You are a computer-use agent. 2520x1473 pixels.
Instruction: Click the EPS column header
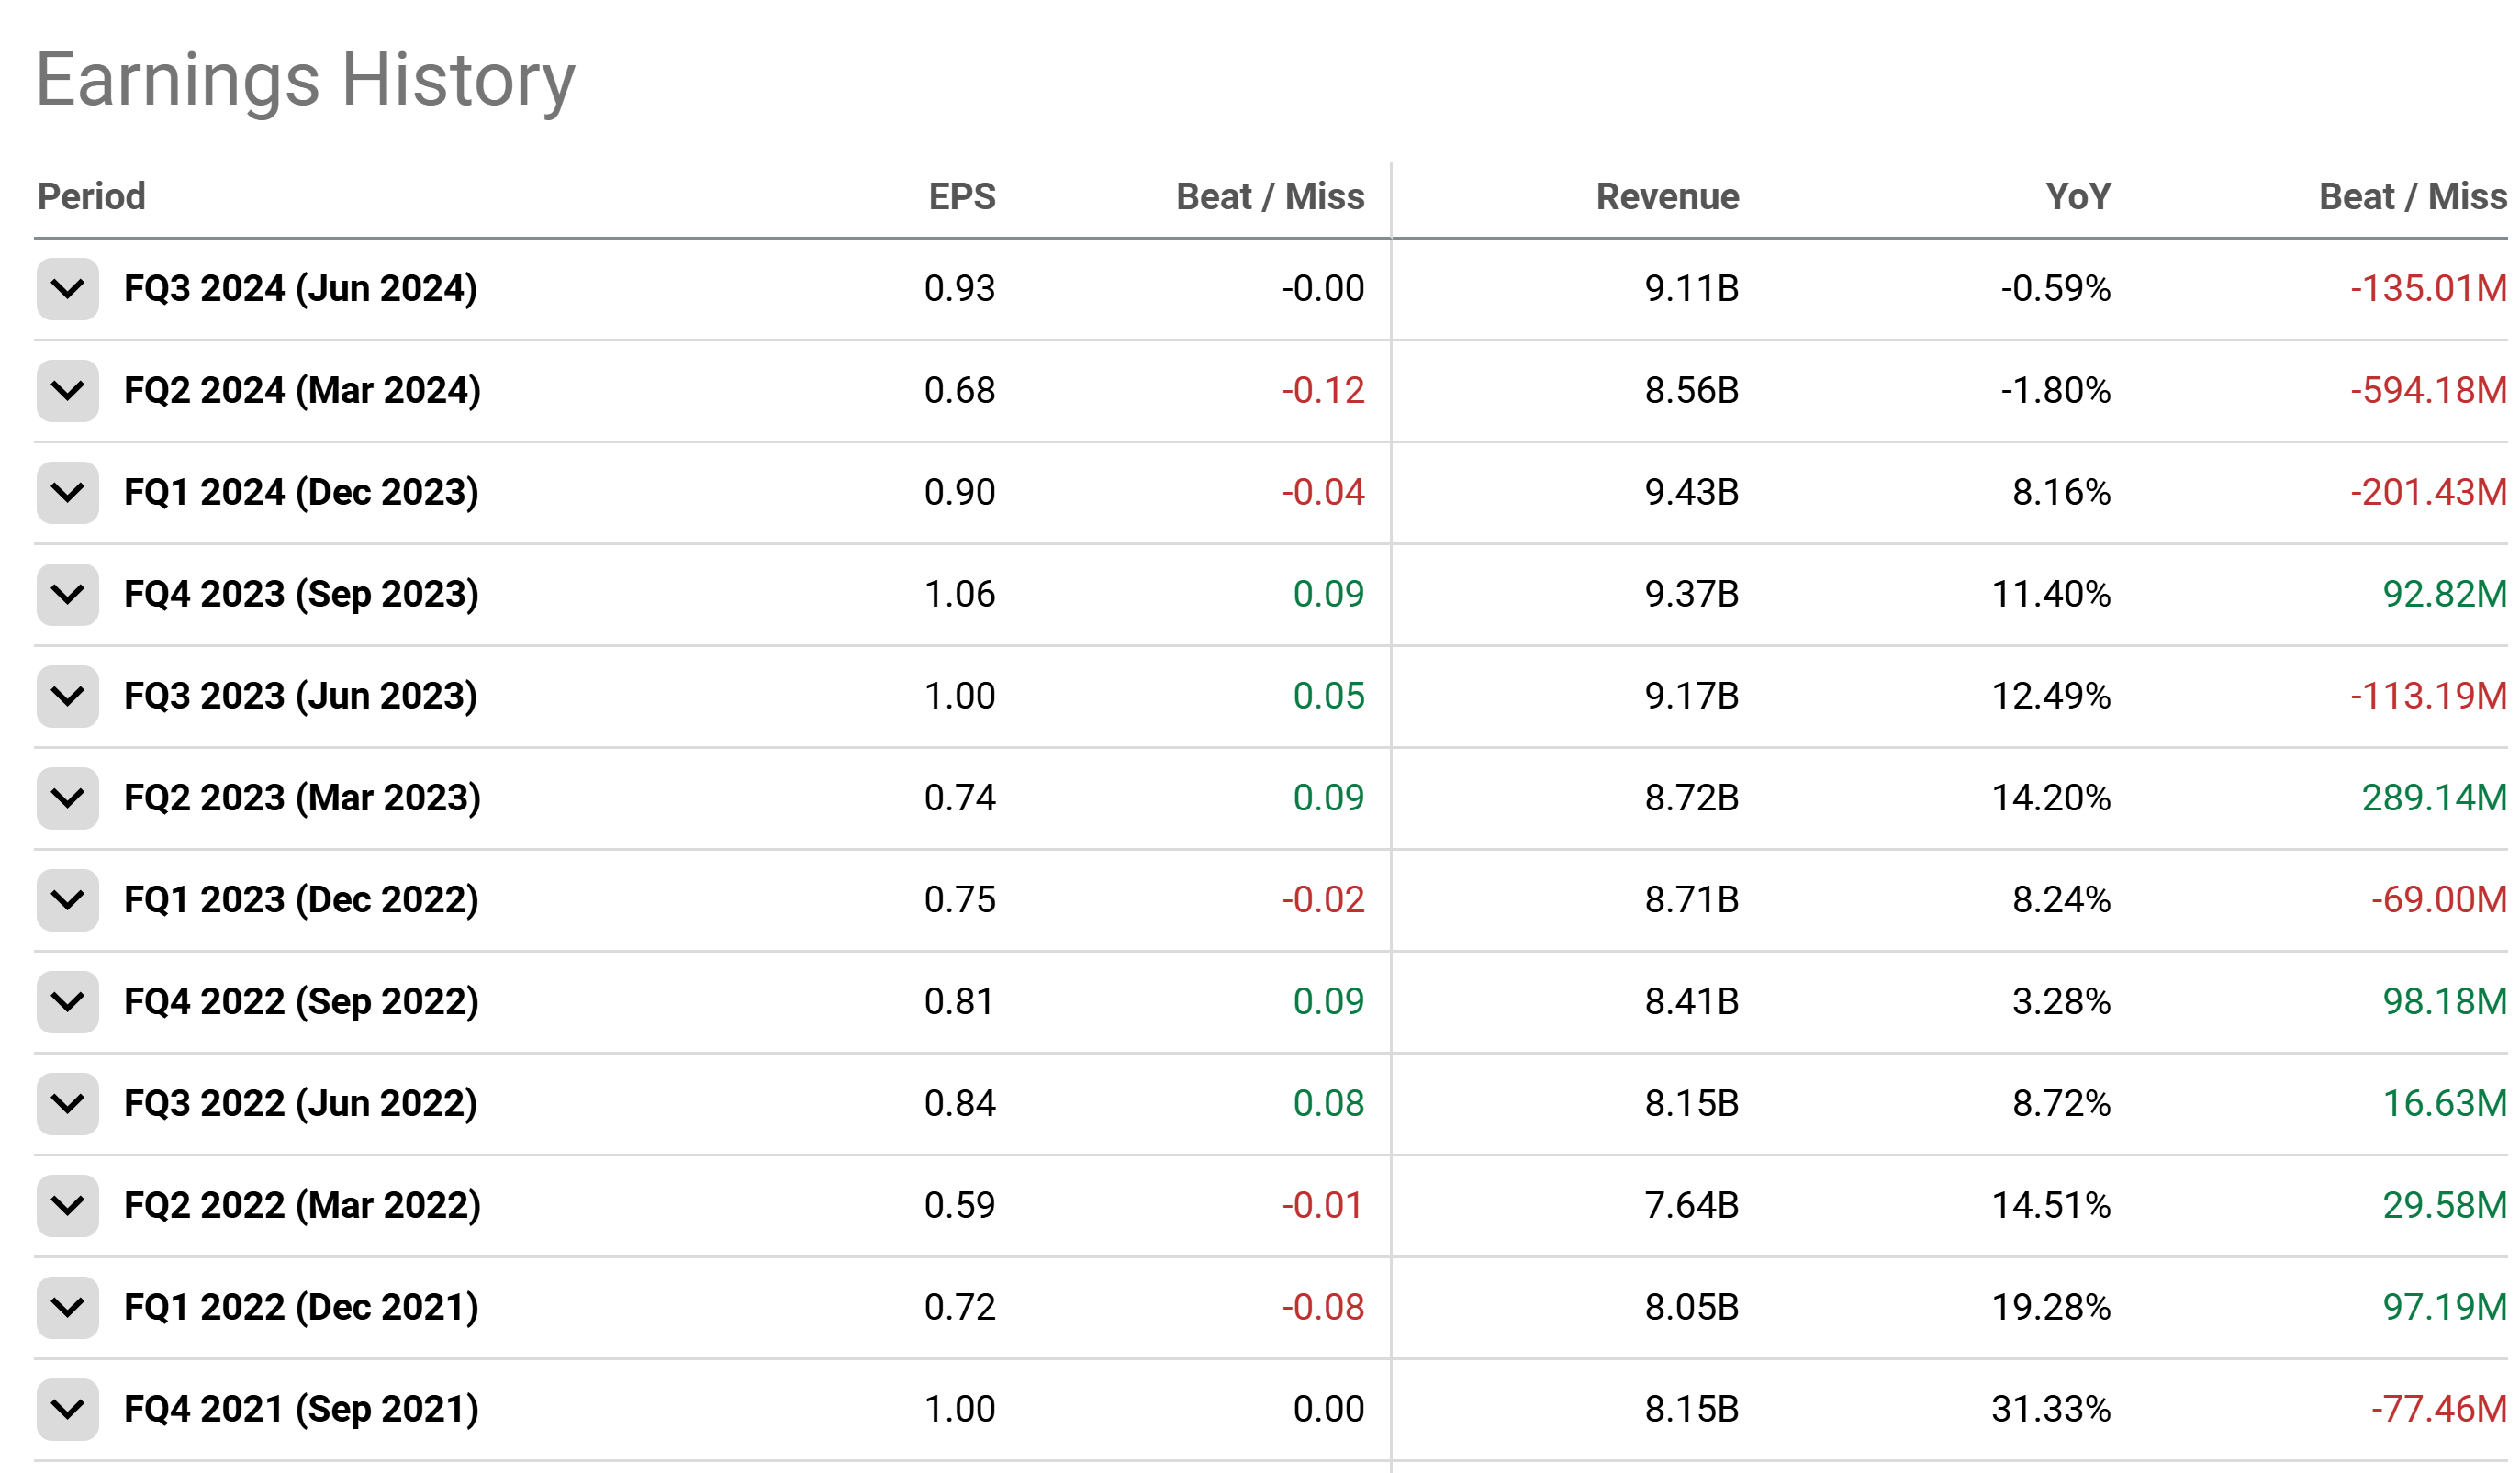coord(961,196)
